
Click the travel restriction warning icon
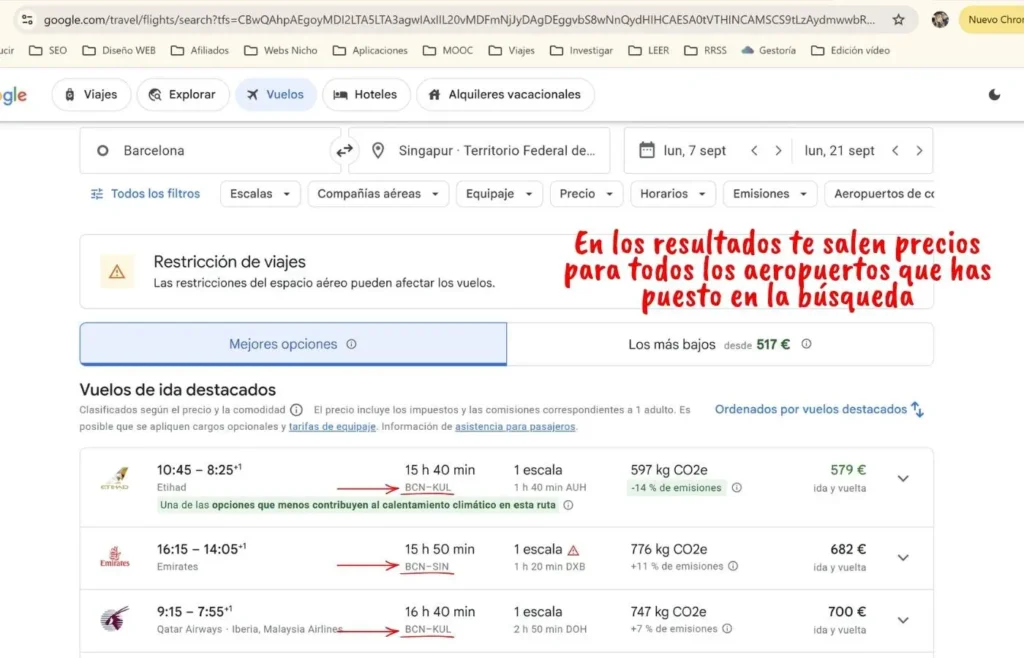[x=117, y=272]
